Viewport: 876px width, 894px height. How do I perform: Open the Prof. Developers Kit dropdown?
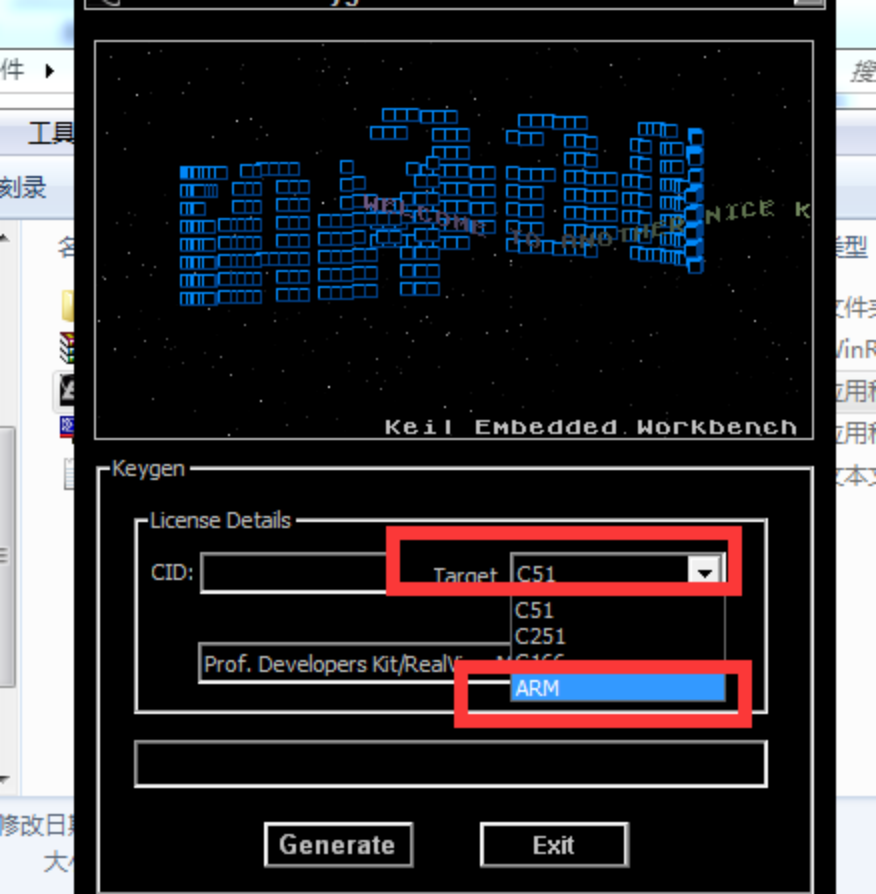(355, 664)
